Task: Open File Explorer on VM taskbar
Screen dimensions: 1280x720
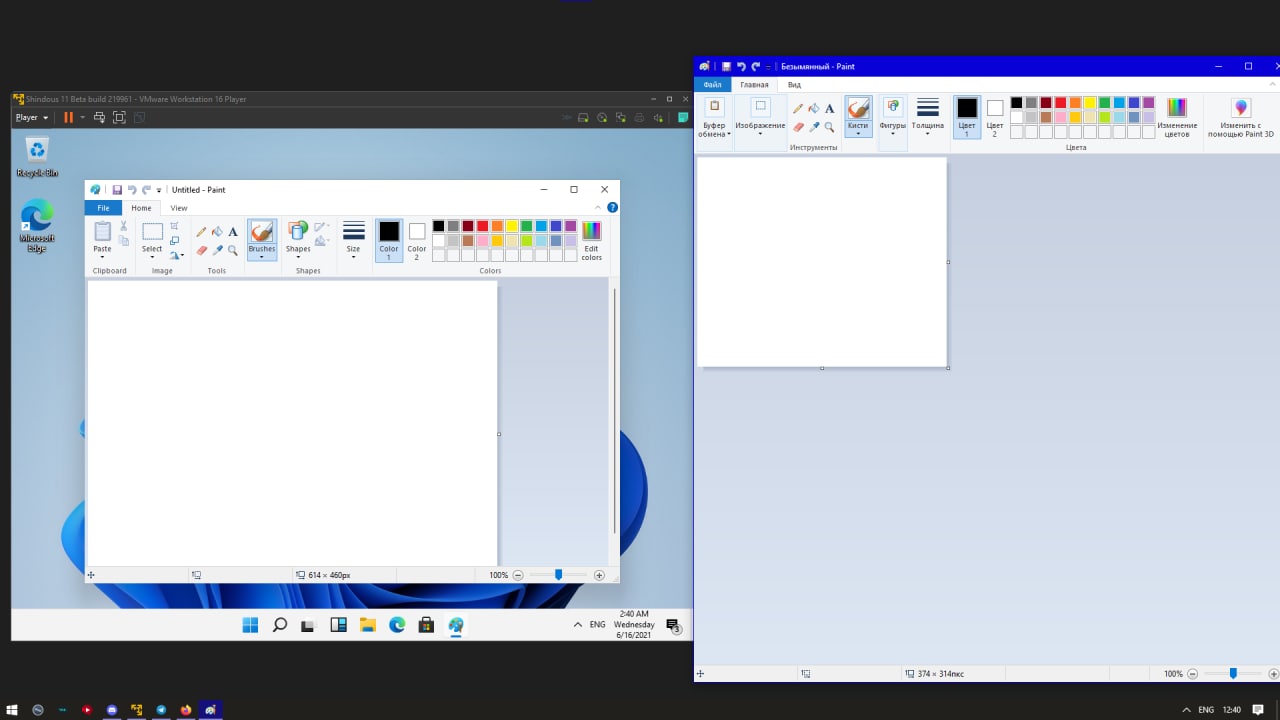Action: tap(367, 625)
